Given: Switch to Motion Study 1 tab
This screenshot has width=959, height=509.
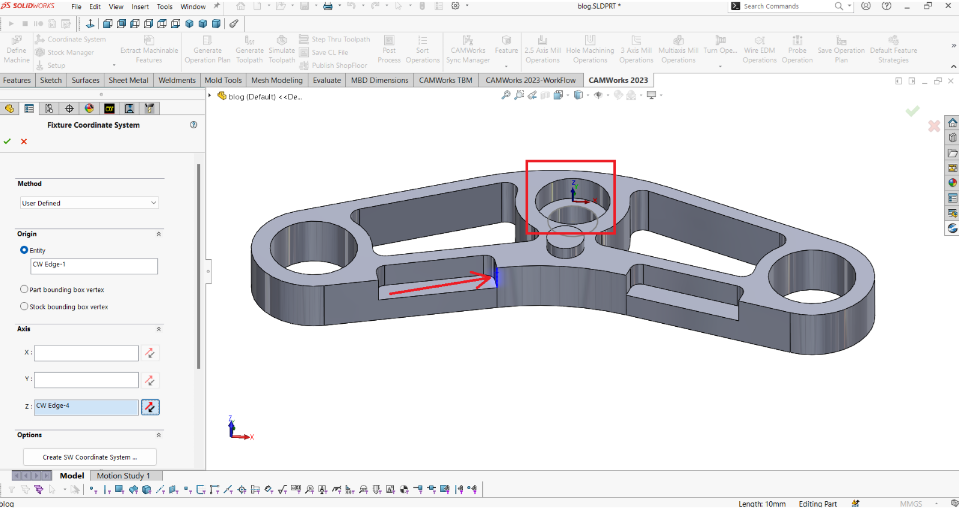Looking at the screenshot, I should click(x=122, y=476).
